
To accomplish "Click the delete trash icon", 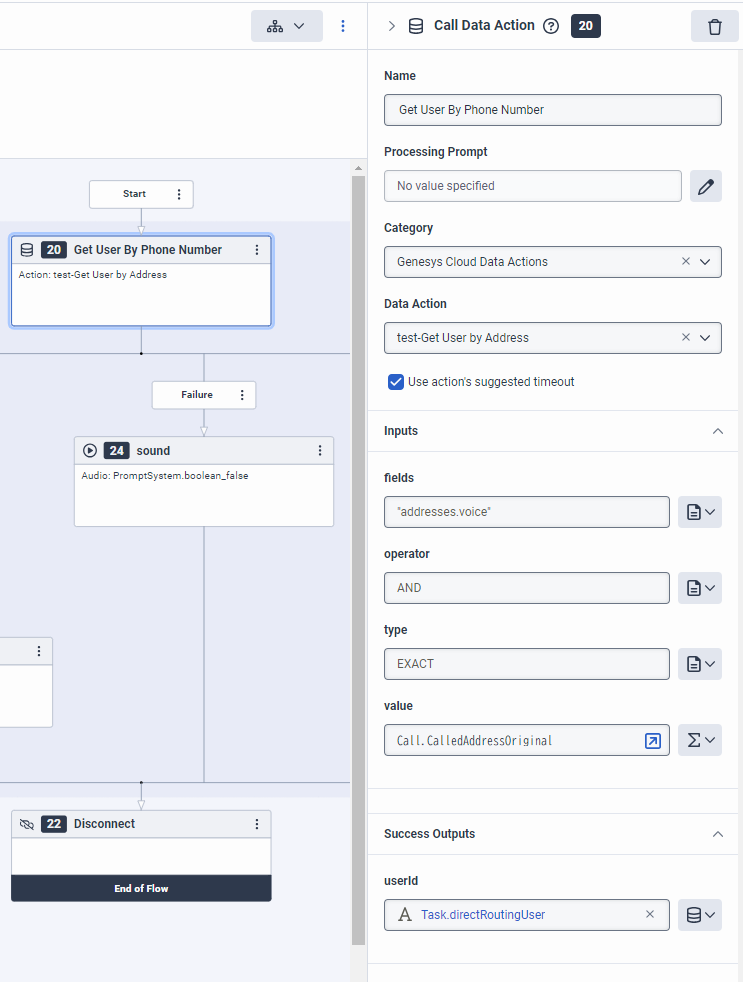I will pos(714,26).
